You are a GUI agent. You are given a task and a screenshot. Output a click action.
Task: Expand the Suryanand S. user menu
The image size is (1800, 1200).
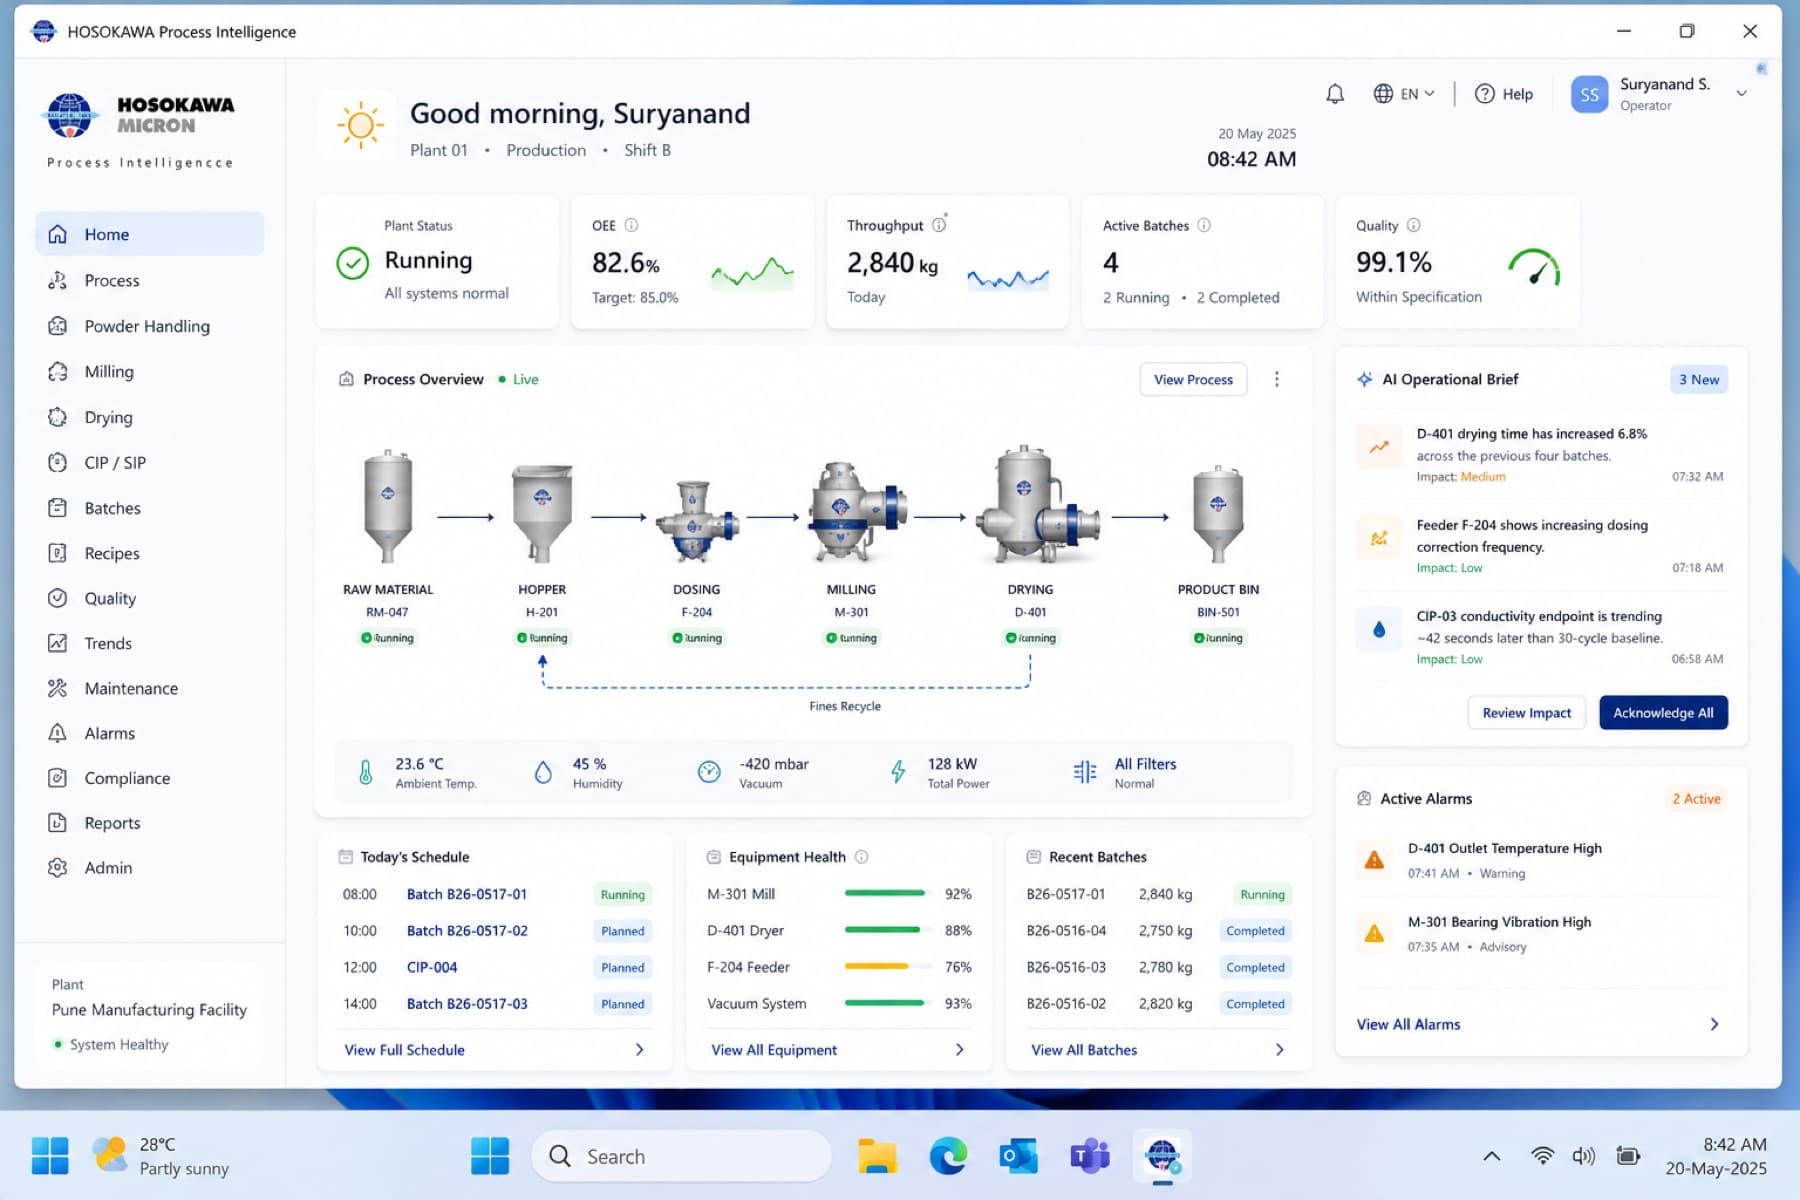1741,94
